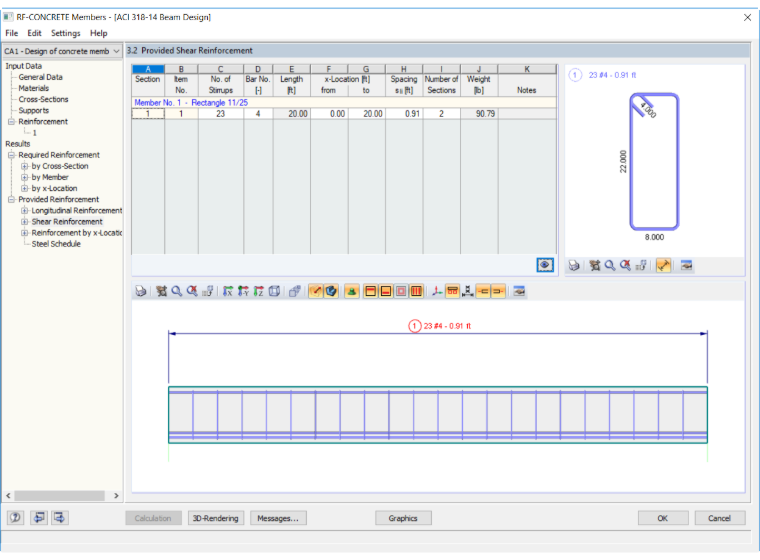
Task: Toggle the eye icon below the table
Action: click(545, 265)
